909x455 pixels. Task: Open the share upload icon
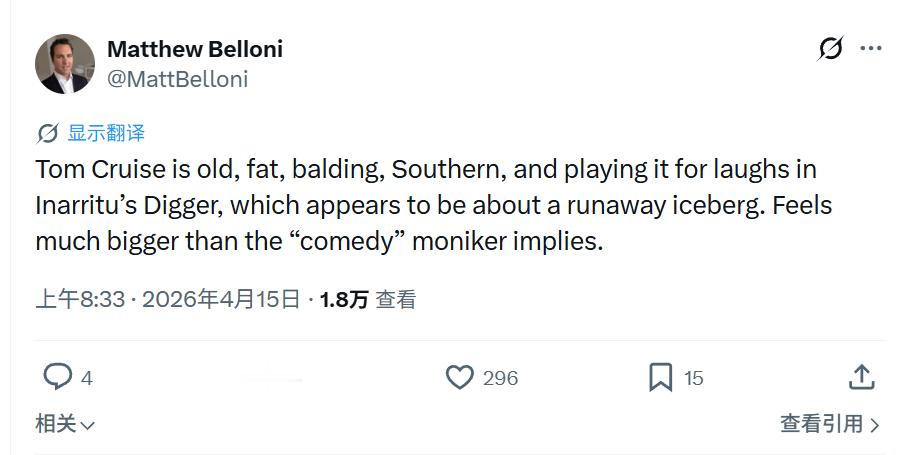861,377
